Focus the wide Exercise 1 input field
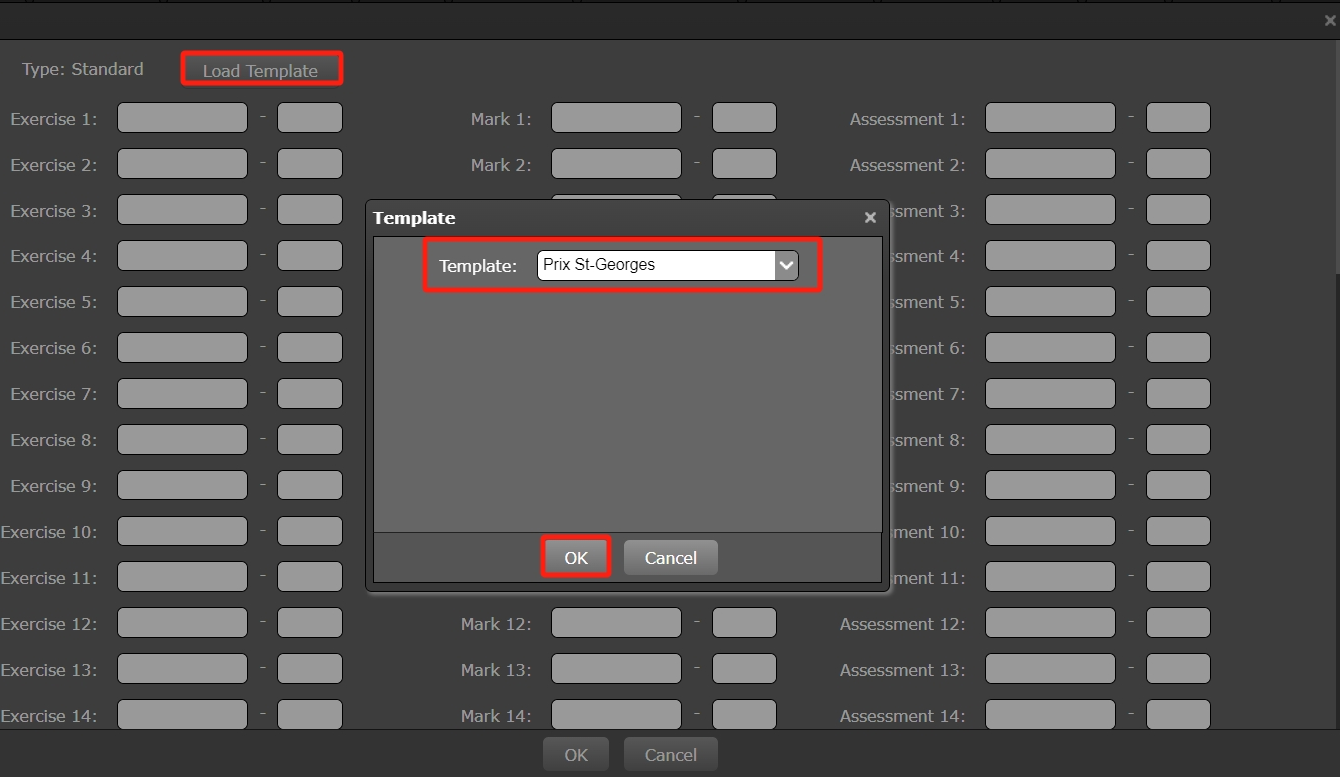Viewport: 1340px width, 777px height. point(182,118)
